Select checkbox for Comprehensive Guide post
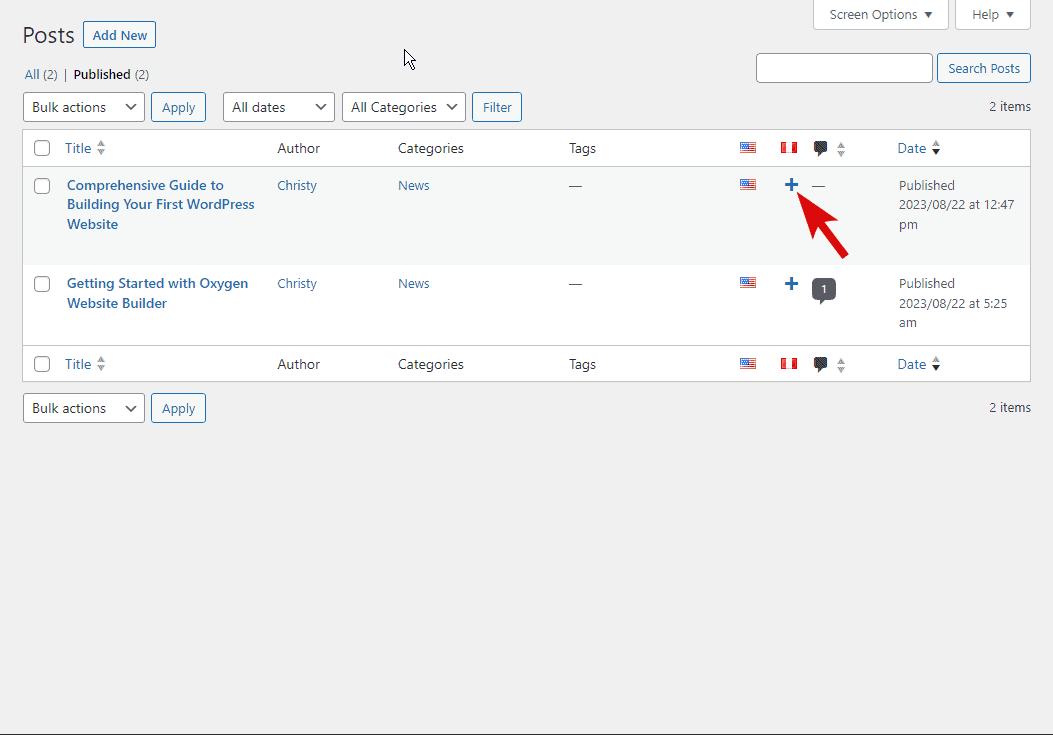 tap(42, 186)
